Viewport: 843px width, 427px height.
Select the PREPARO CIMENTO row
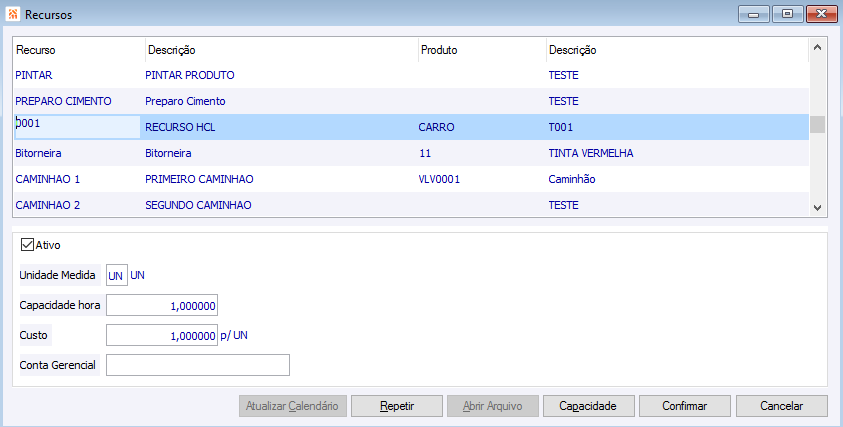coord(411,101)
